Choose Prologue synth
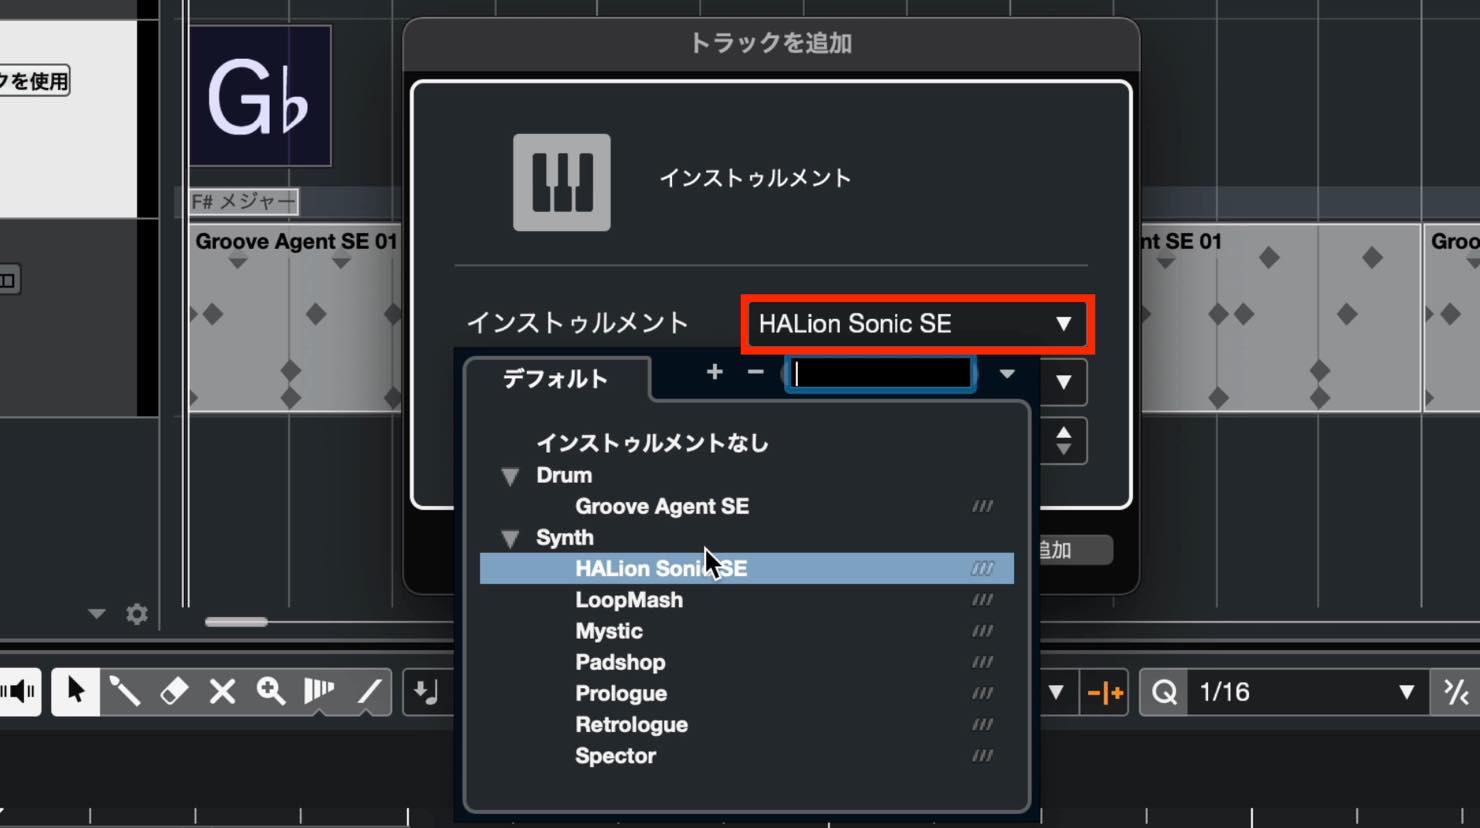Viewport: 1480px width, 828px height. point(621,693)
